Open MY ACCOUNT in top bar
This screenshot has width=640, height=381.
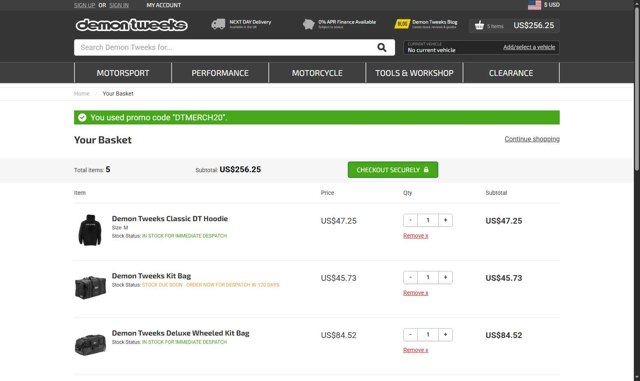(x=164, y=5)
